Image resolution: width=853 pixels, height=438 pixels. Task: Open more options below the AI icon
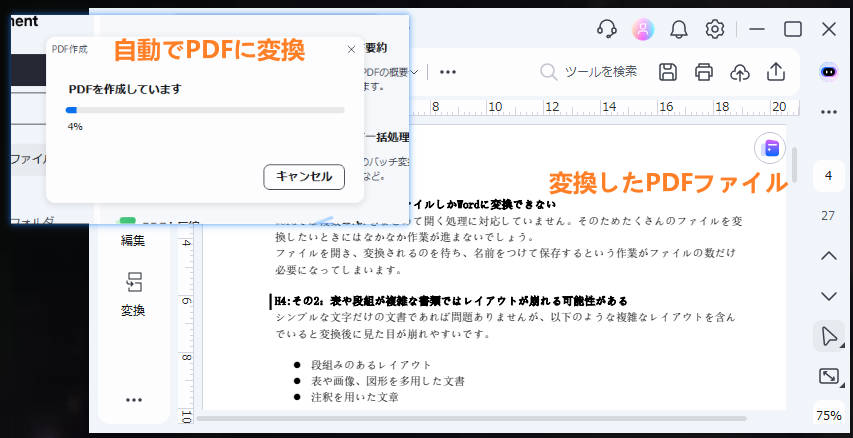[x=829, y=112]
